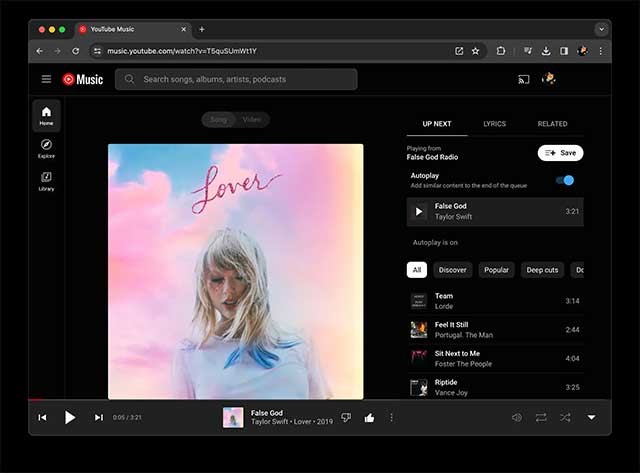
Task: Click the YouTube Music logo
Action: click(x=83, y=79)
